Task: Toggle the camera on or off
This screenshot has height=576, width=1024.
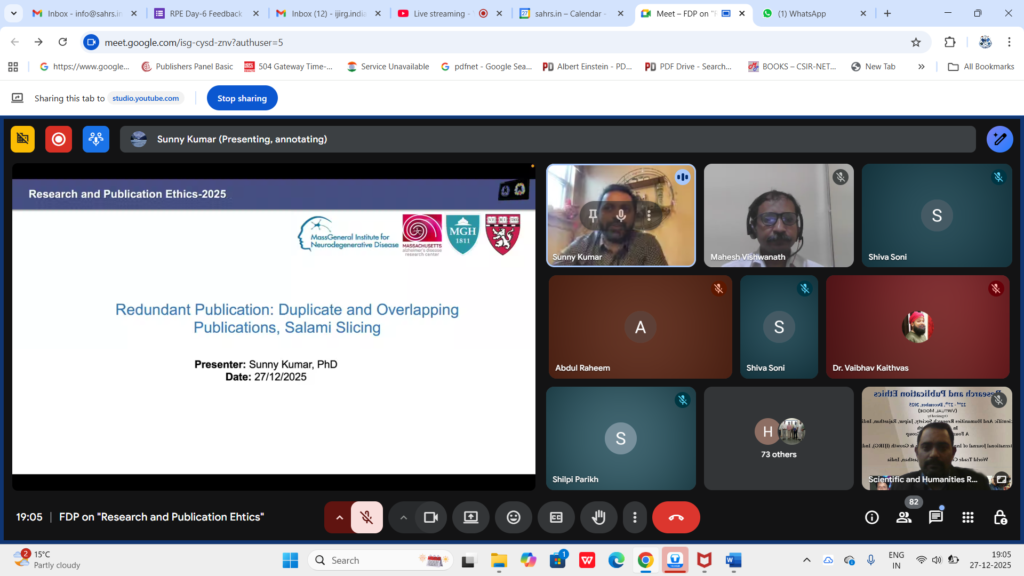Action: (431, 517)
